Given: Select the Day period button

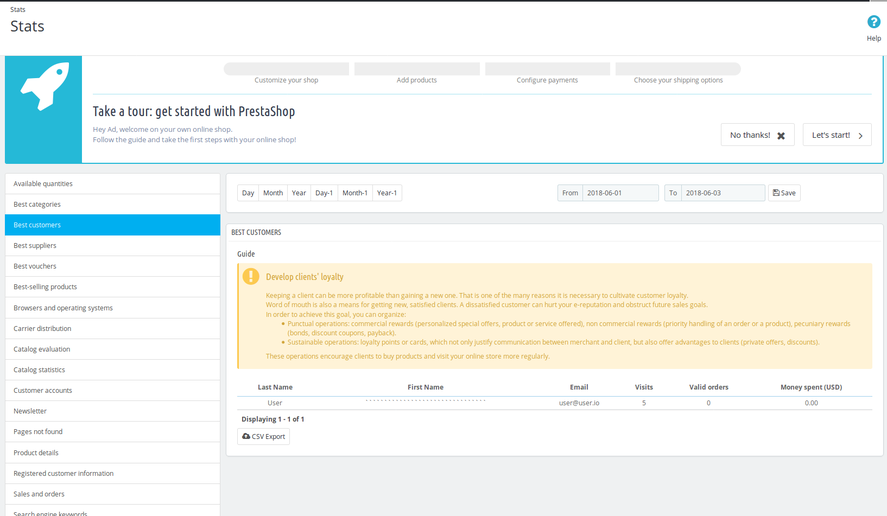Looking at the screenshot, I should click(248, 193).
